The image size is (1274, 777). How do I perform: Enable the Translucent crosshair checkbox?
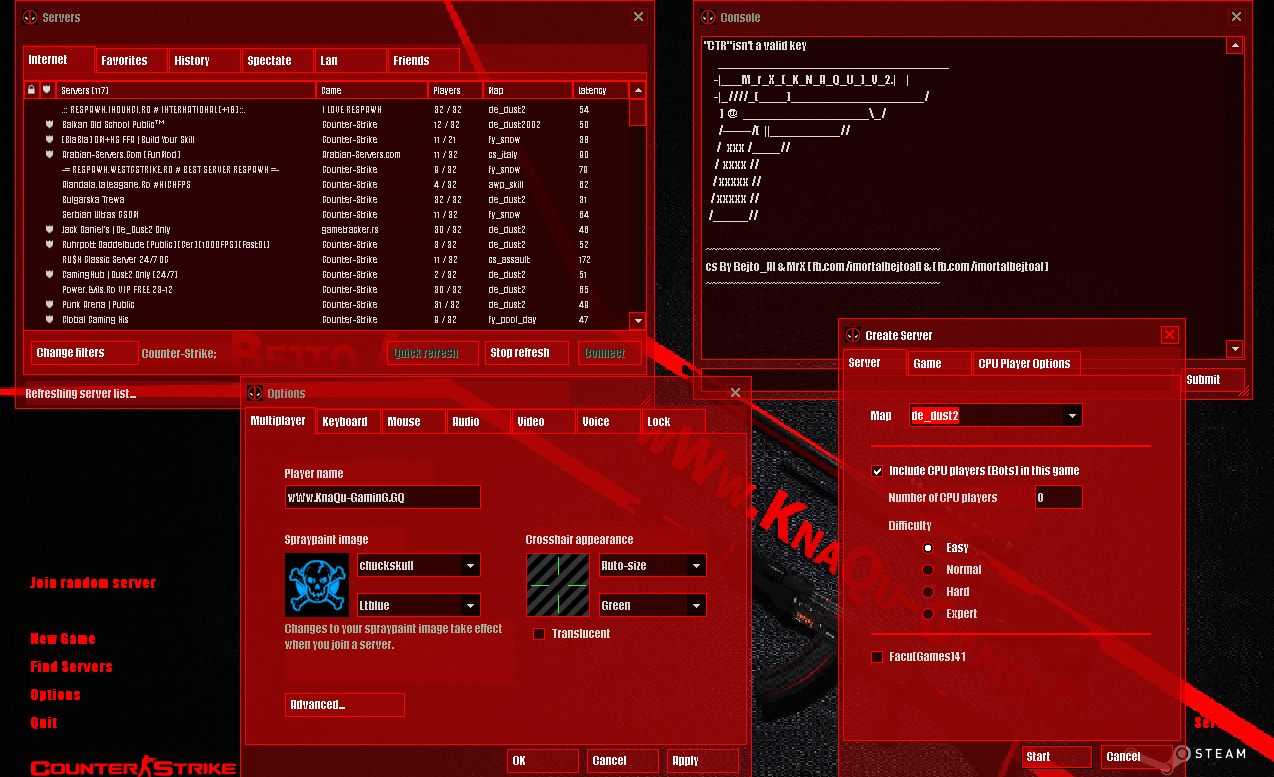[539, 634]
